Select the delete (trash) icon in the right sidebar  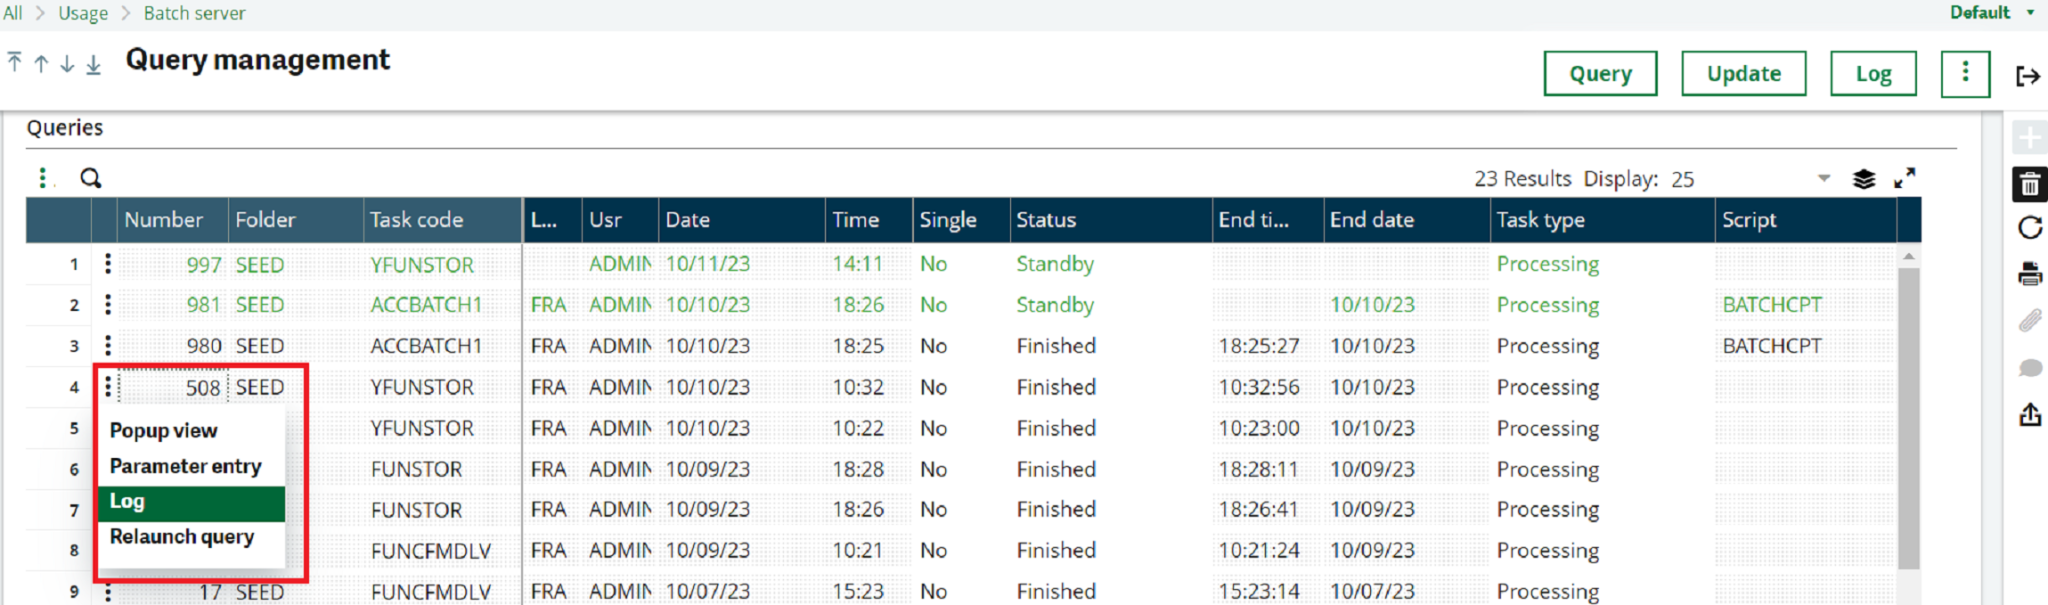click(x=2029, y=184)
